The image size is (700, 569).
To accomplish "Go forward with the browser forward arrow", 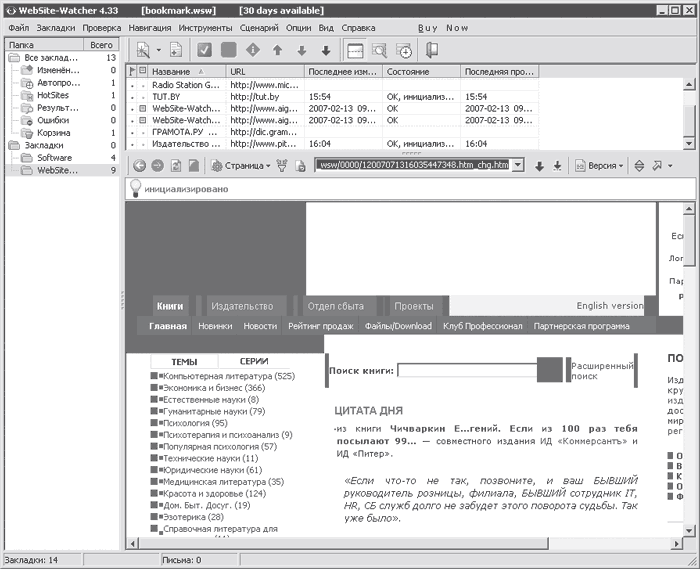I will coord(158,166).
